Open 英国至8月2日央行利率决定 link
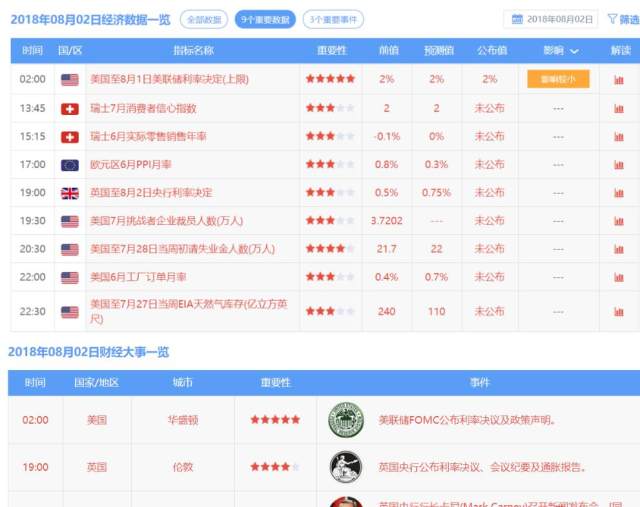The width and height of the screenshot is (640, 507). pos(151,193)
